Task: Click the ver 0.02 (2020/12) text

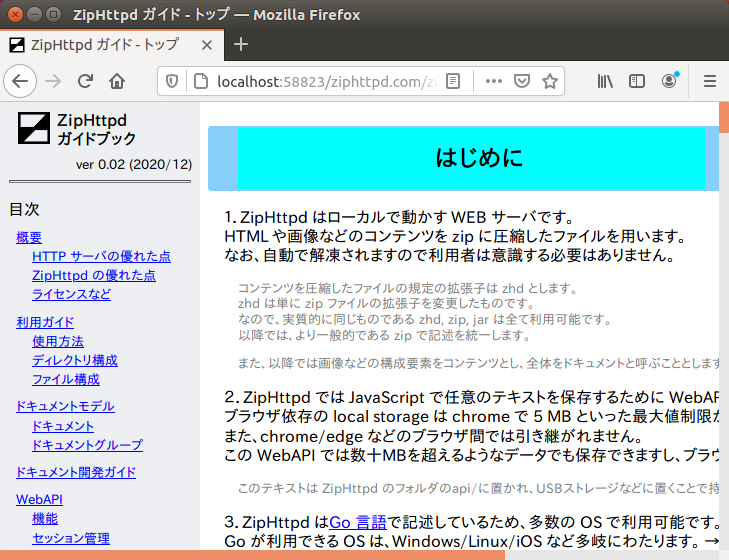Action: [x=134, y=165]
